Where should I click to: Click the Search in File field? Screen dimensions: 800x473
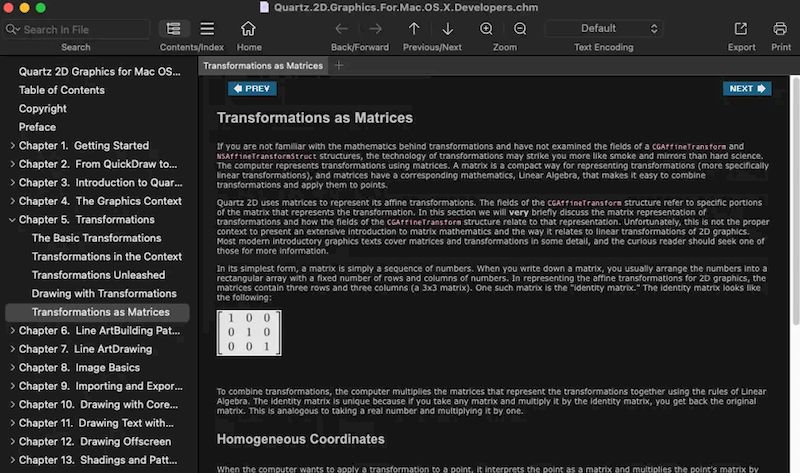pos(76,30)
